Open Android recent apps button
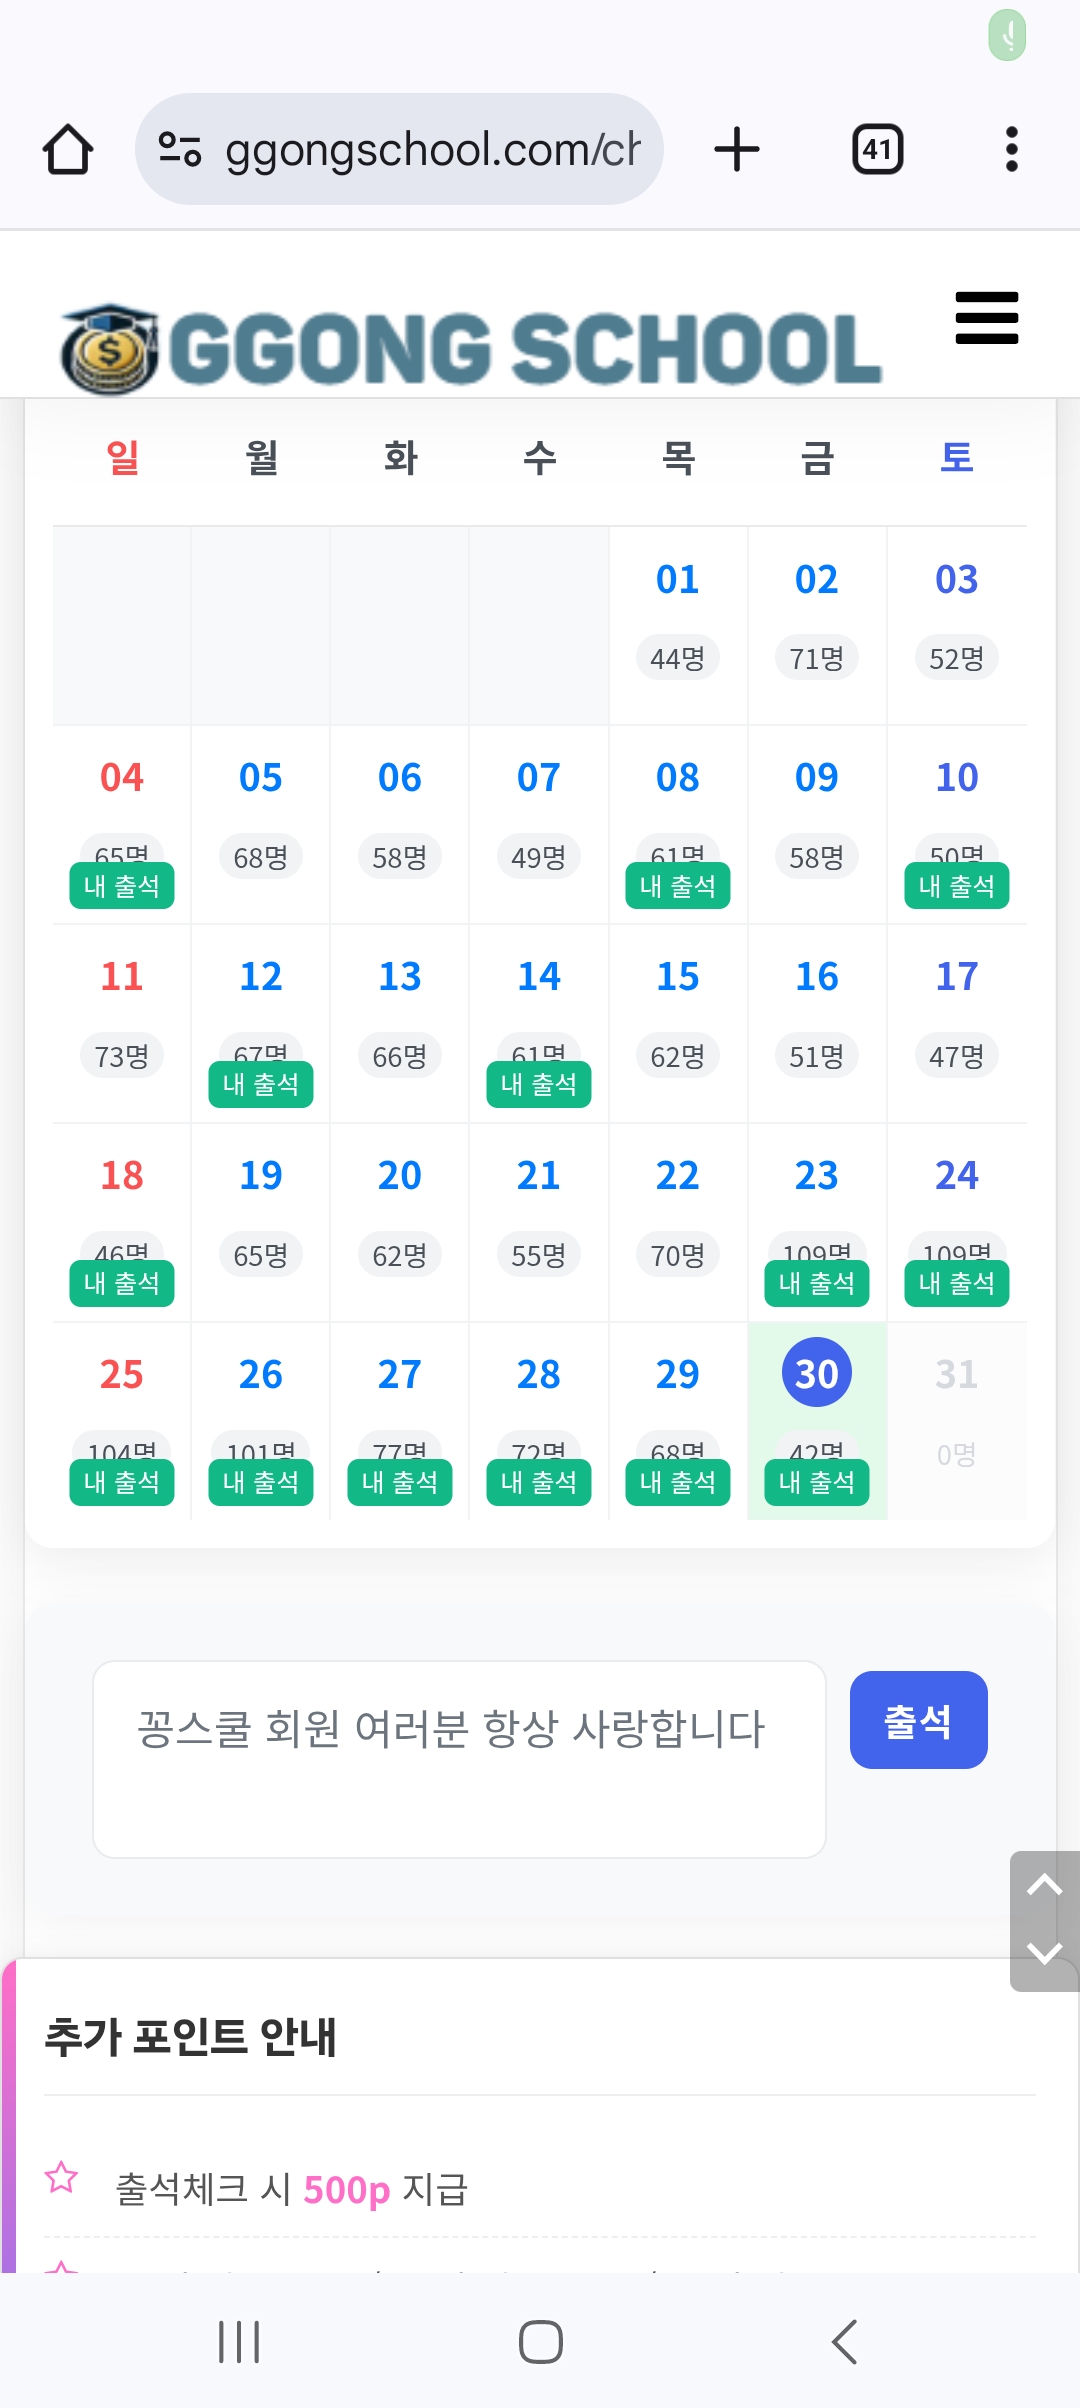The width and height of the screenshot is (1080, 2408). (x=239, y=2342)
